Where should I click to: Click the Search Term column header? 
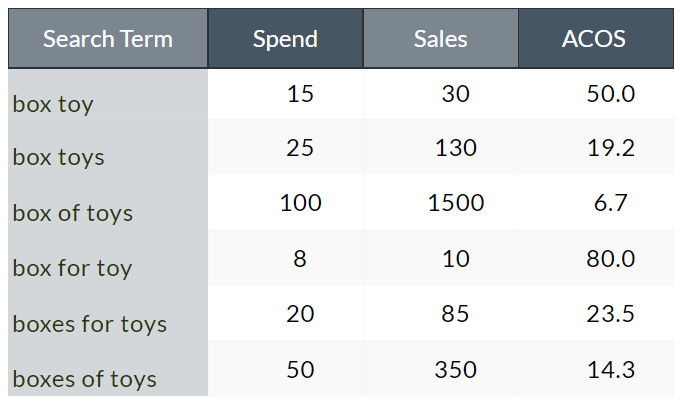point(108,39)
